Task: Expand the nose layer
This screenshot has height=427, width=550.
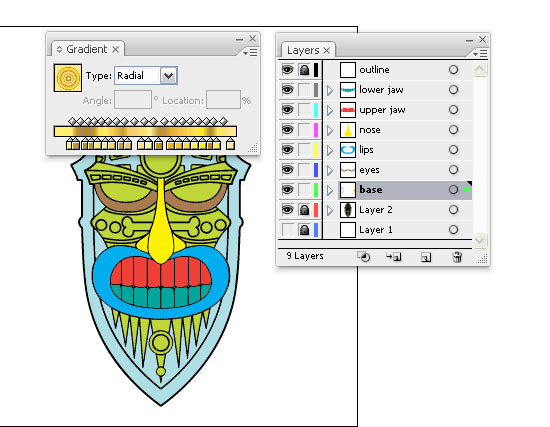Action: pos(330,130)
